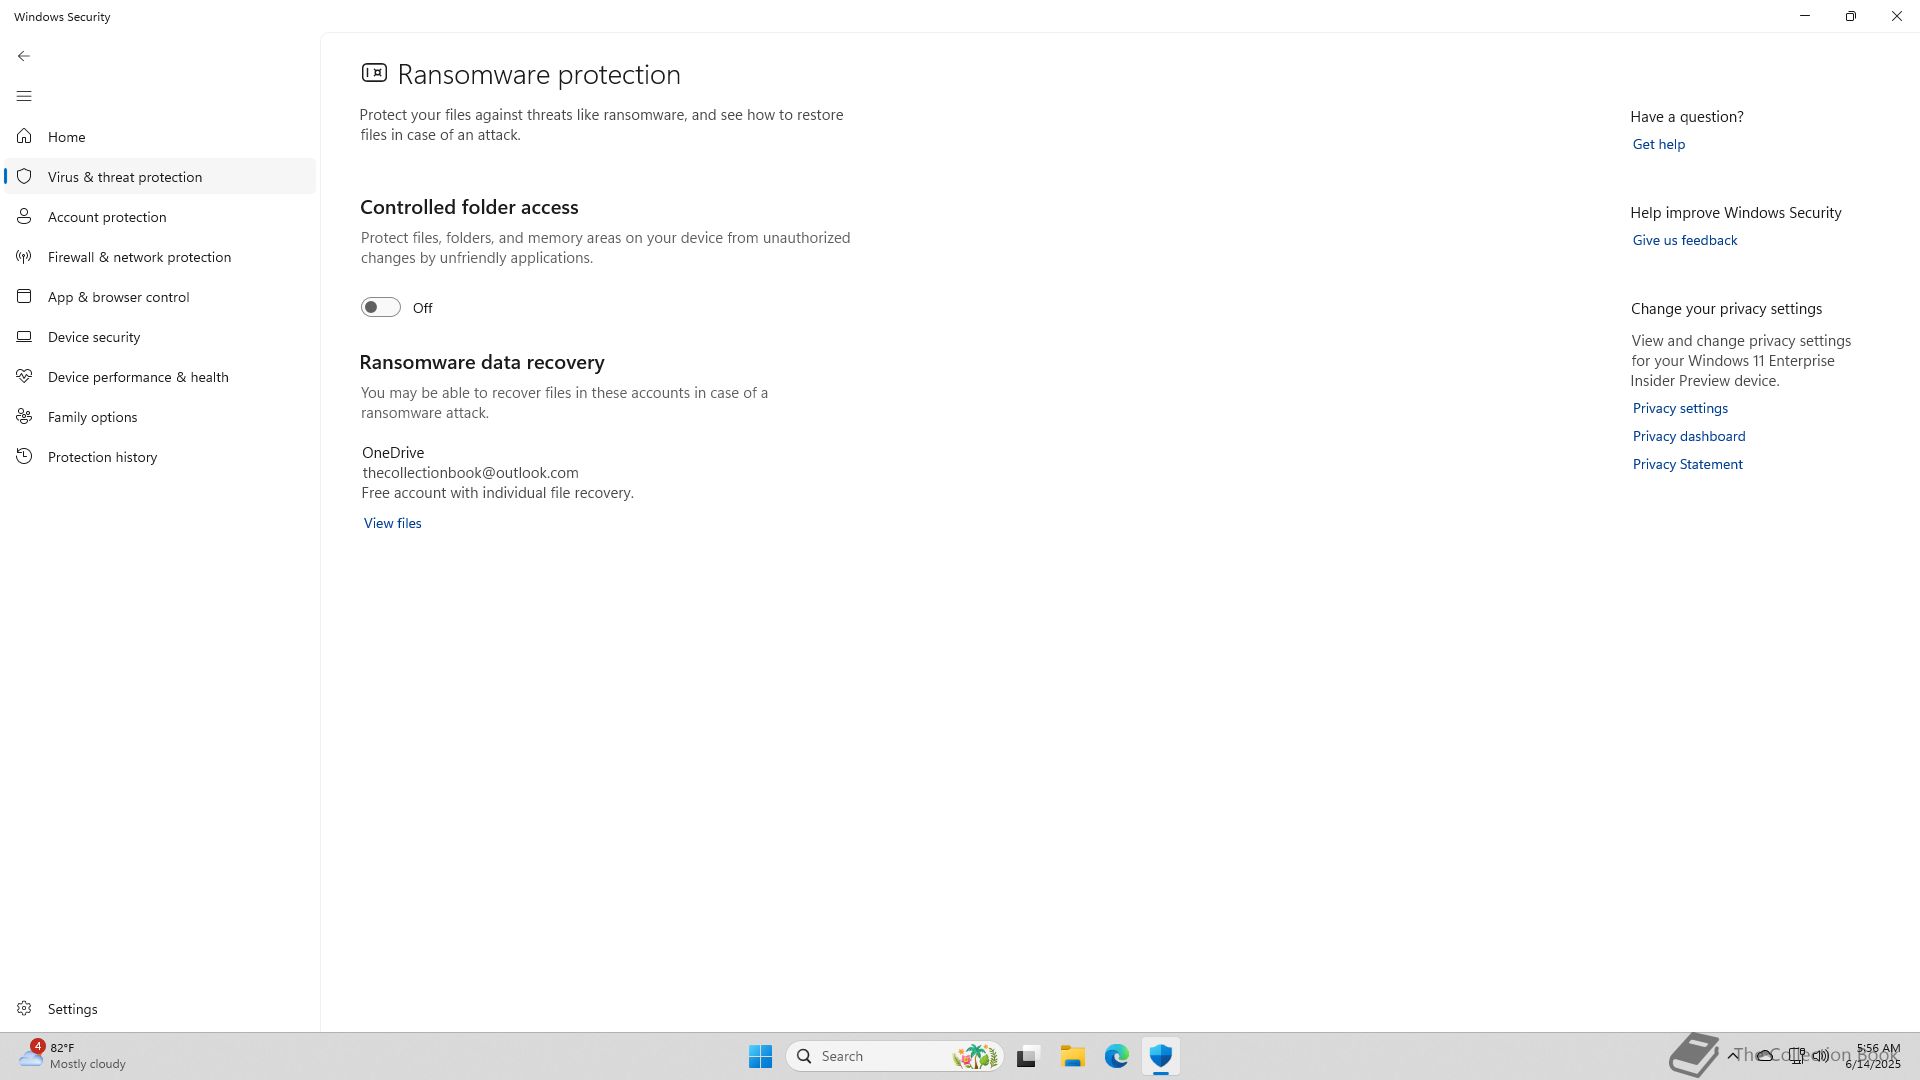
Task: Click the Device security laptop icon
Action: (24, 336)
